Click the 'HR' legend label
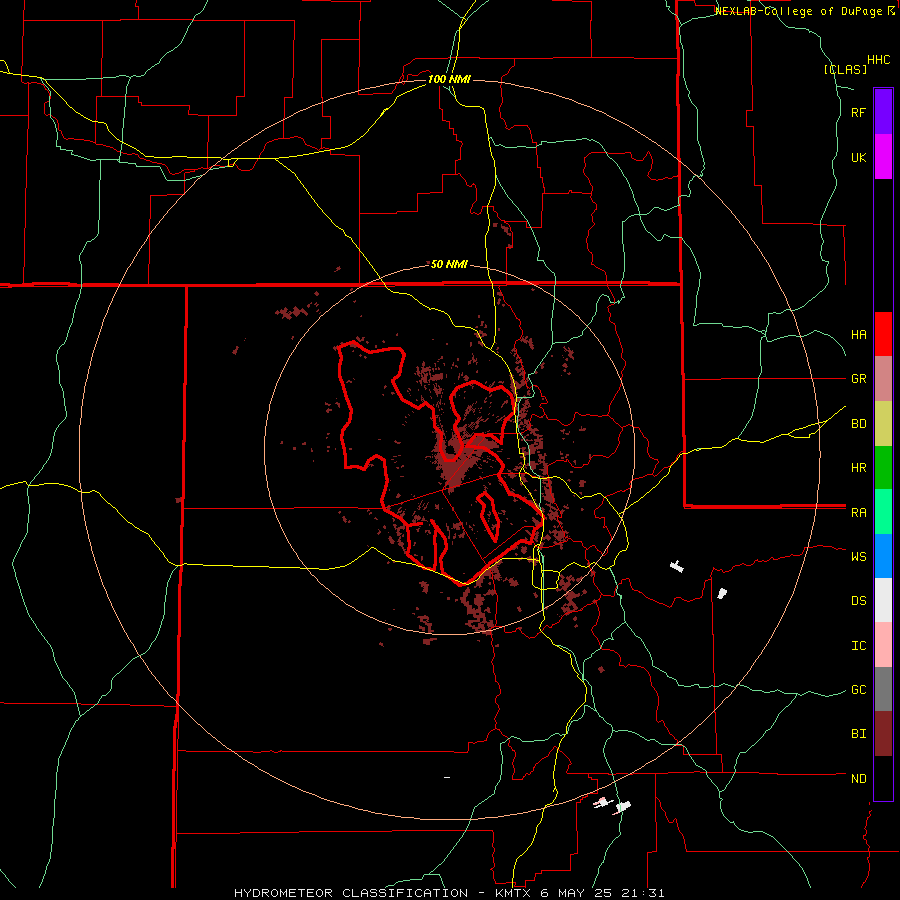Image resolution: width=900 pixels, height=900 pixels. (x=859, y=468)
